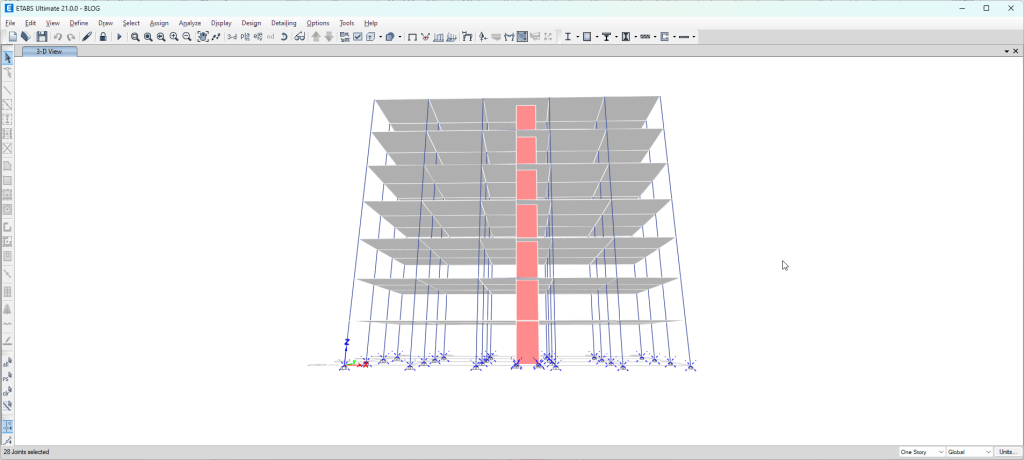
Task: Select the pointer tool in sidebar
Action: [8, 58]
